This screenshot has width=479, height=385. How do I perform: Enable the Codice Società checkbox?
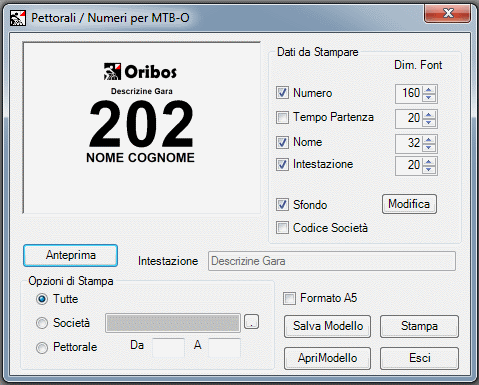coord(282,228)
